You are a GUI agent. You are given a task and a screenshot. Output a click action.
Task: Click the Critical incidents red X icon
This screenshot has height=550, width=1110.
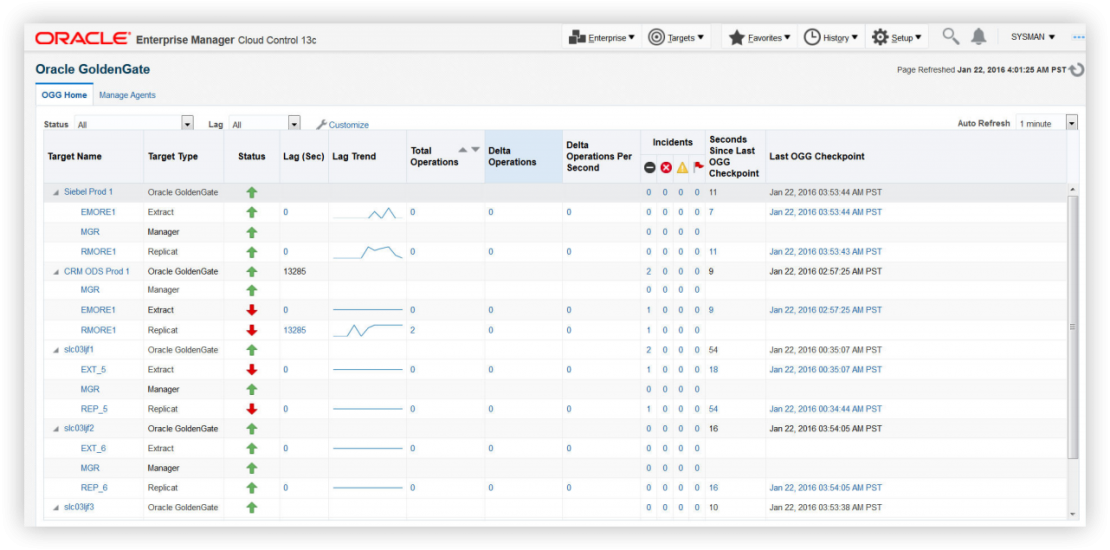point(666,167)
